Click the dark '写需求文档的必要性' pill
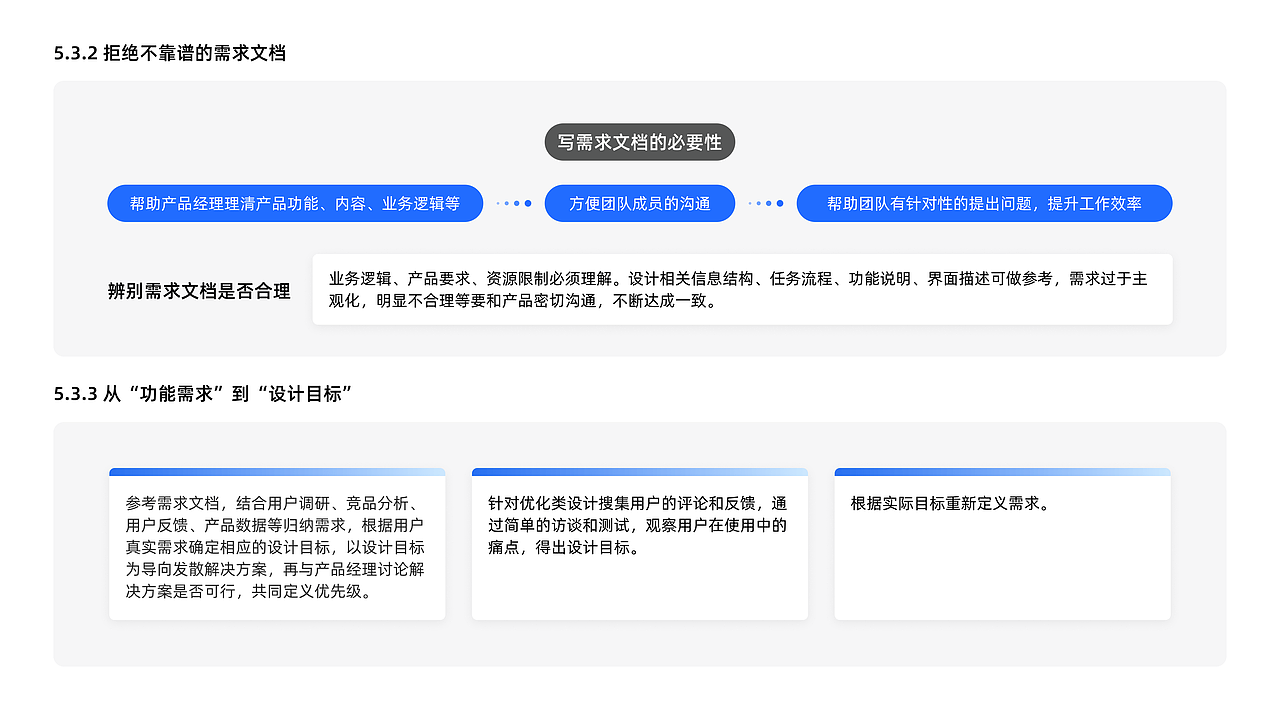This screenshot has height=720, width=1280. click(x=639, y=141)
